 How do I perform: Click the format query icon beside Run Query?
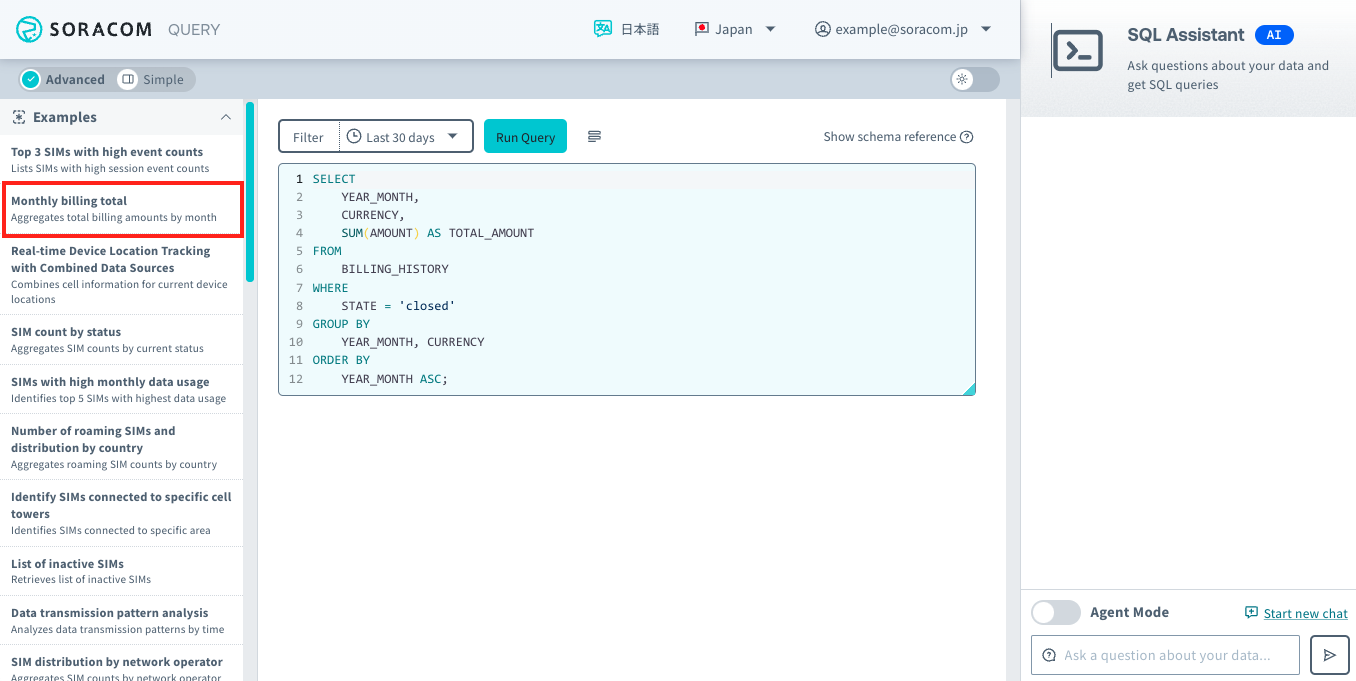point(594,136)
